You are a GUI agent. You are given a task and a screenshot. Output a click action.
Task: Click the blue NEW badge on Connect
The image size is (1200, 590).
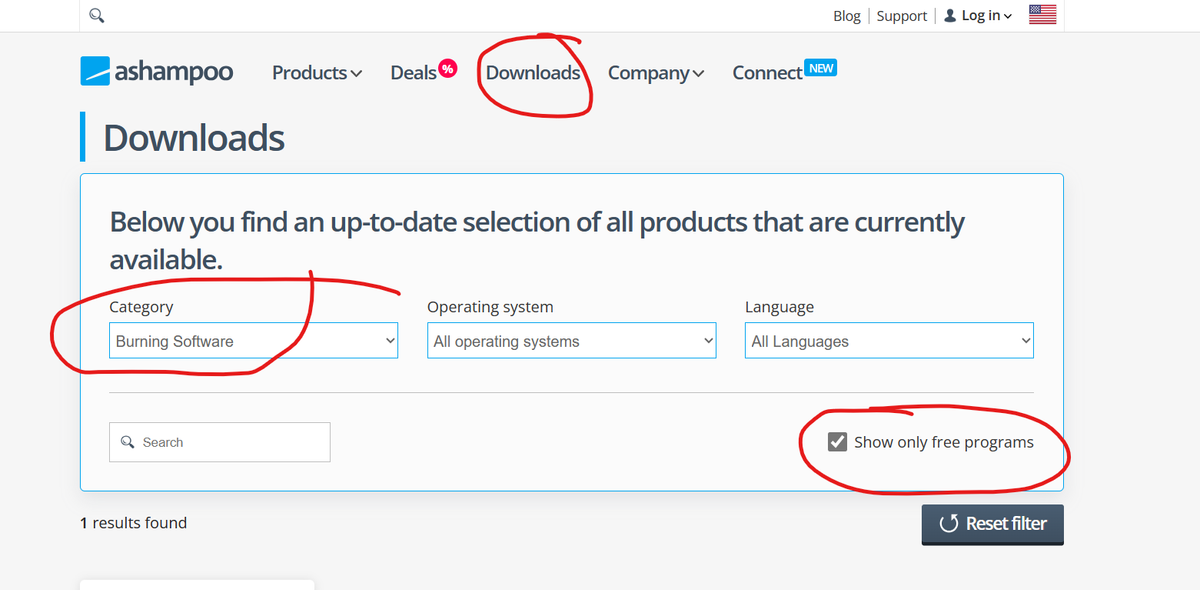pyautogui.click(x=821, y=68)
